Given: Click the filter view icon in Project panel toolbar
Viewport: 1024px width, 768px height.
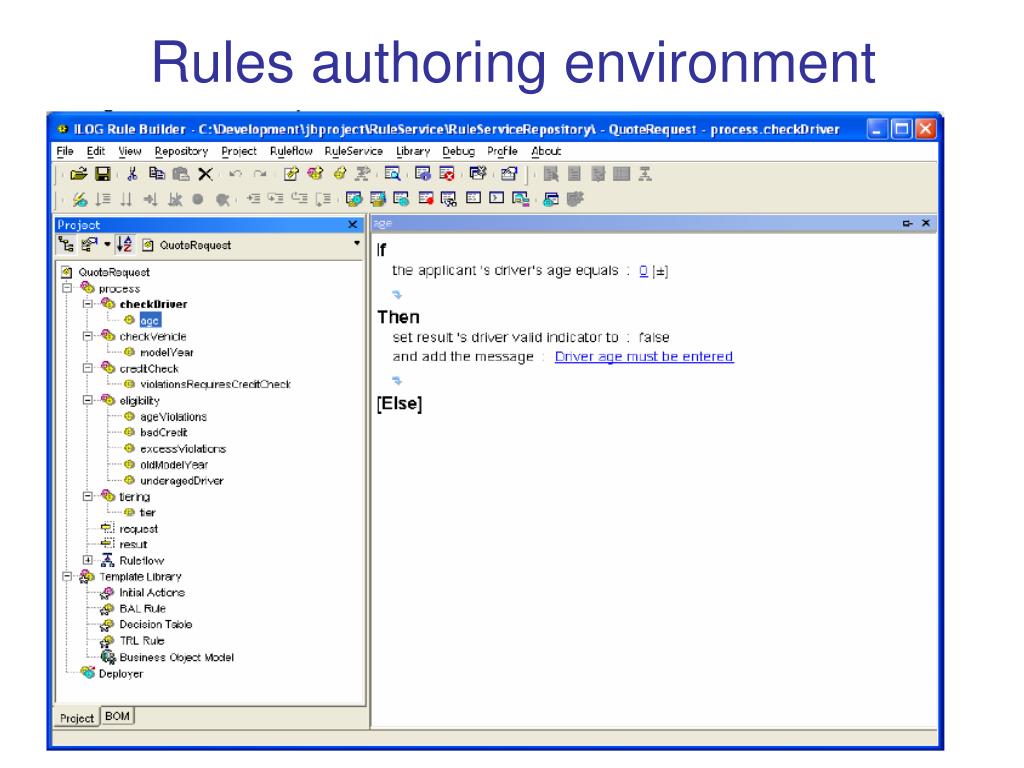Looking at the screenshot, I should tap(89, 245).
